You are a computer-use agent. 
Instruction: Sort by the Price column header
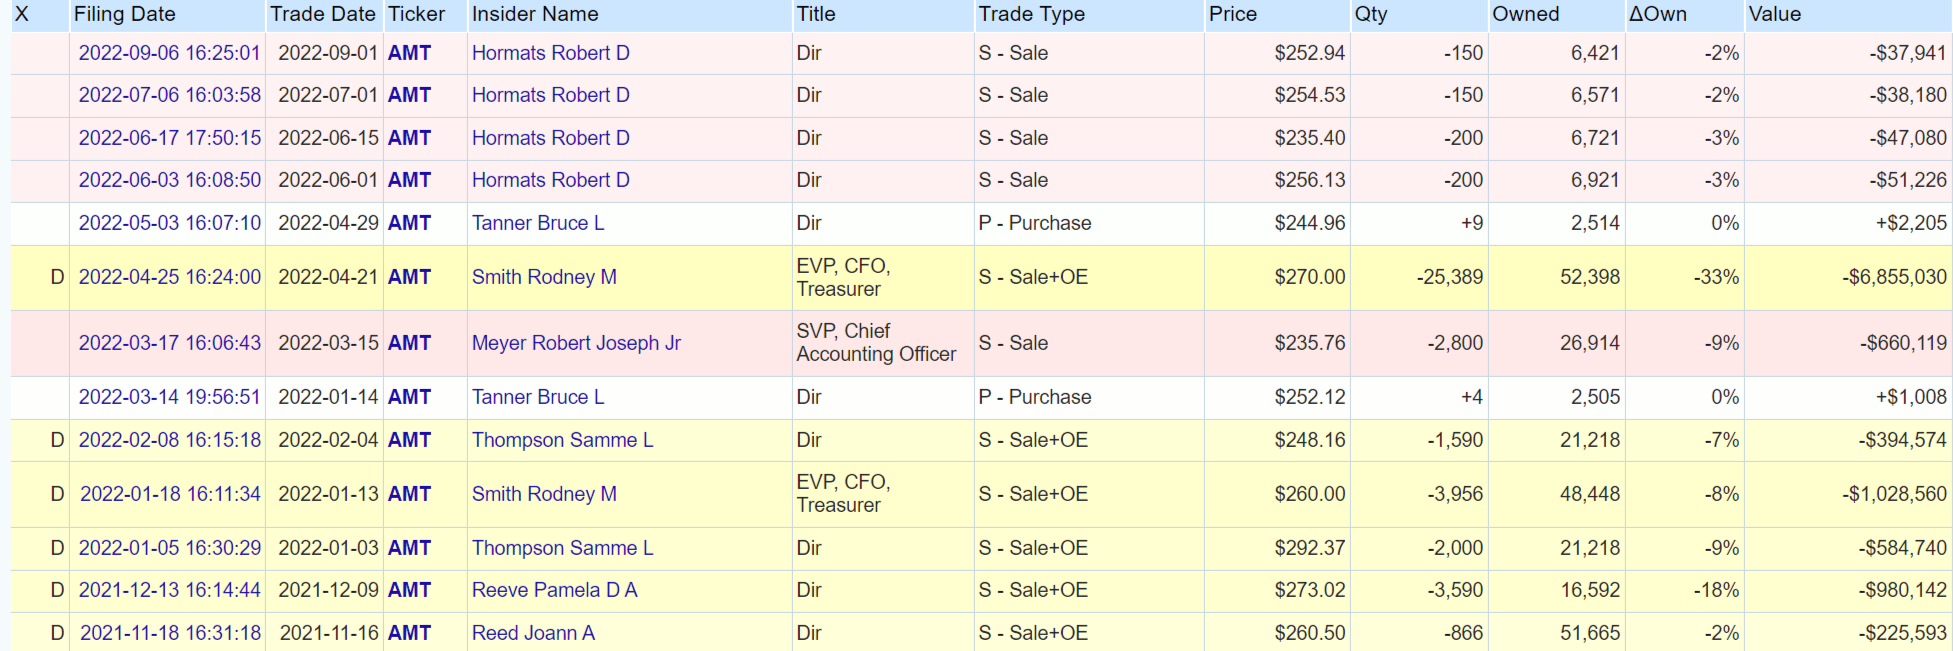1233,14
